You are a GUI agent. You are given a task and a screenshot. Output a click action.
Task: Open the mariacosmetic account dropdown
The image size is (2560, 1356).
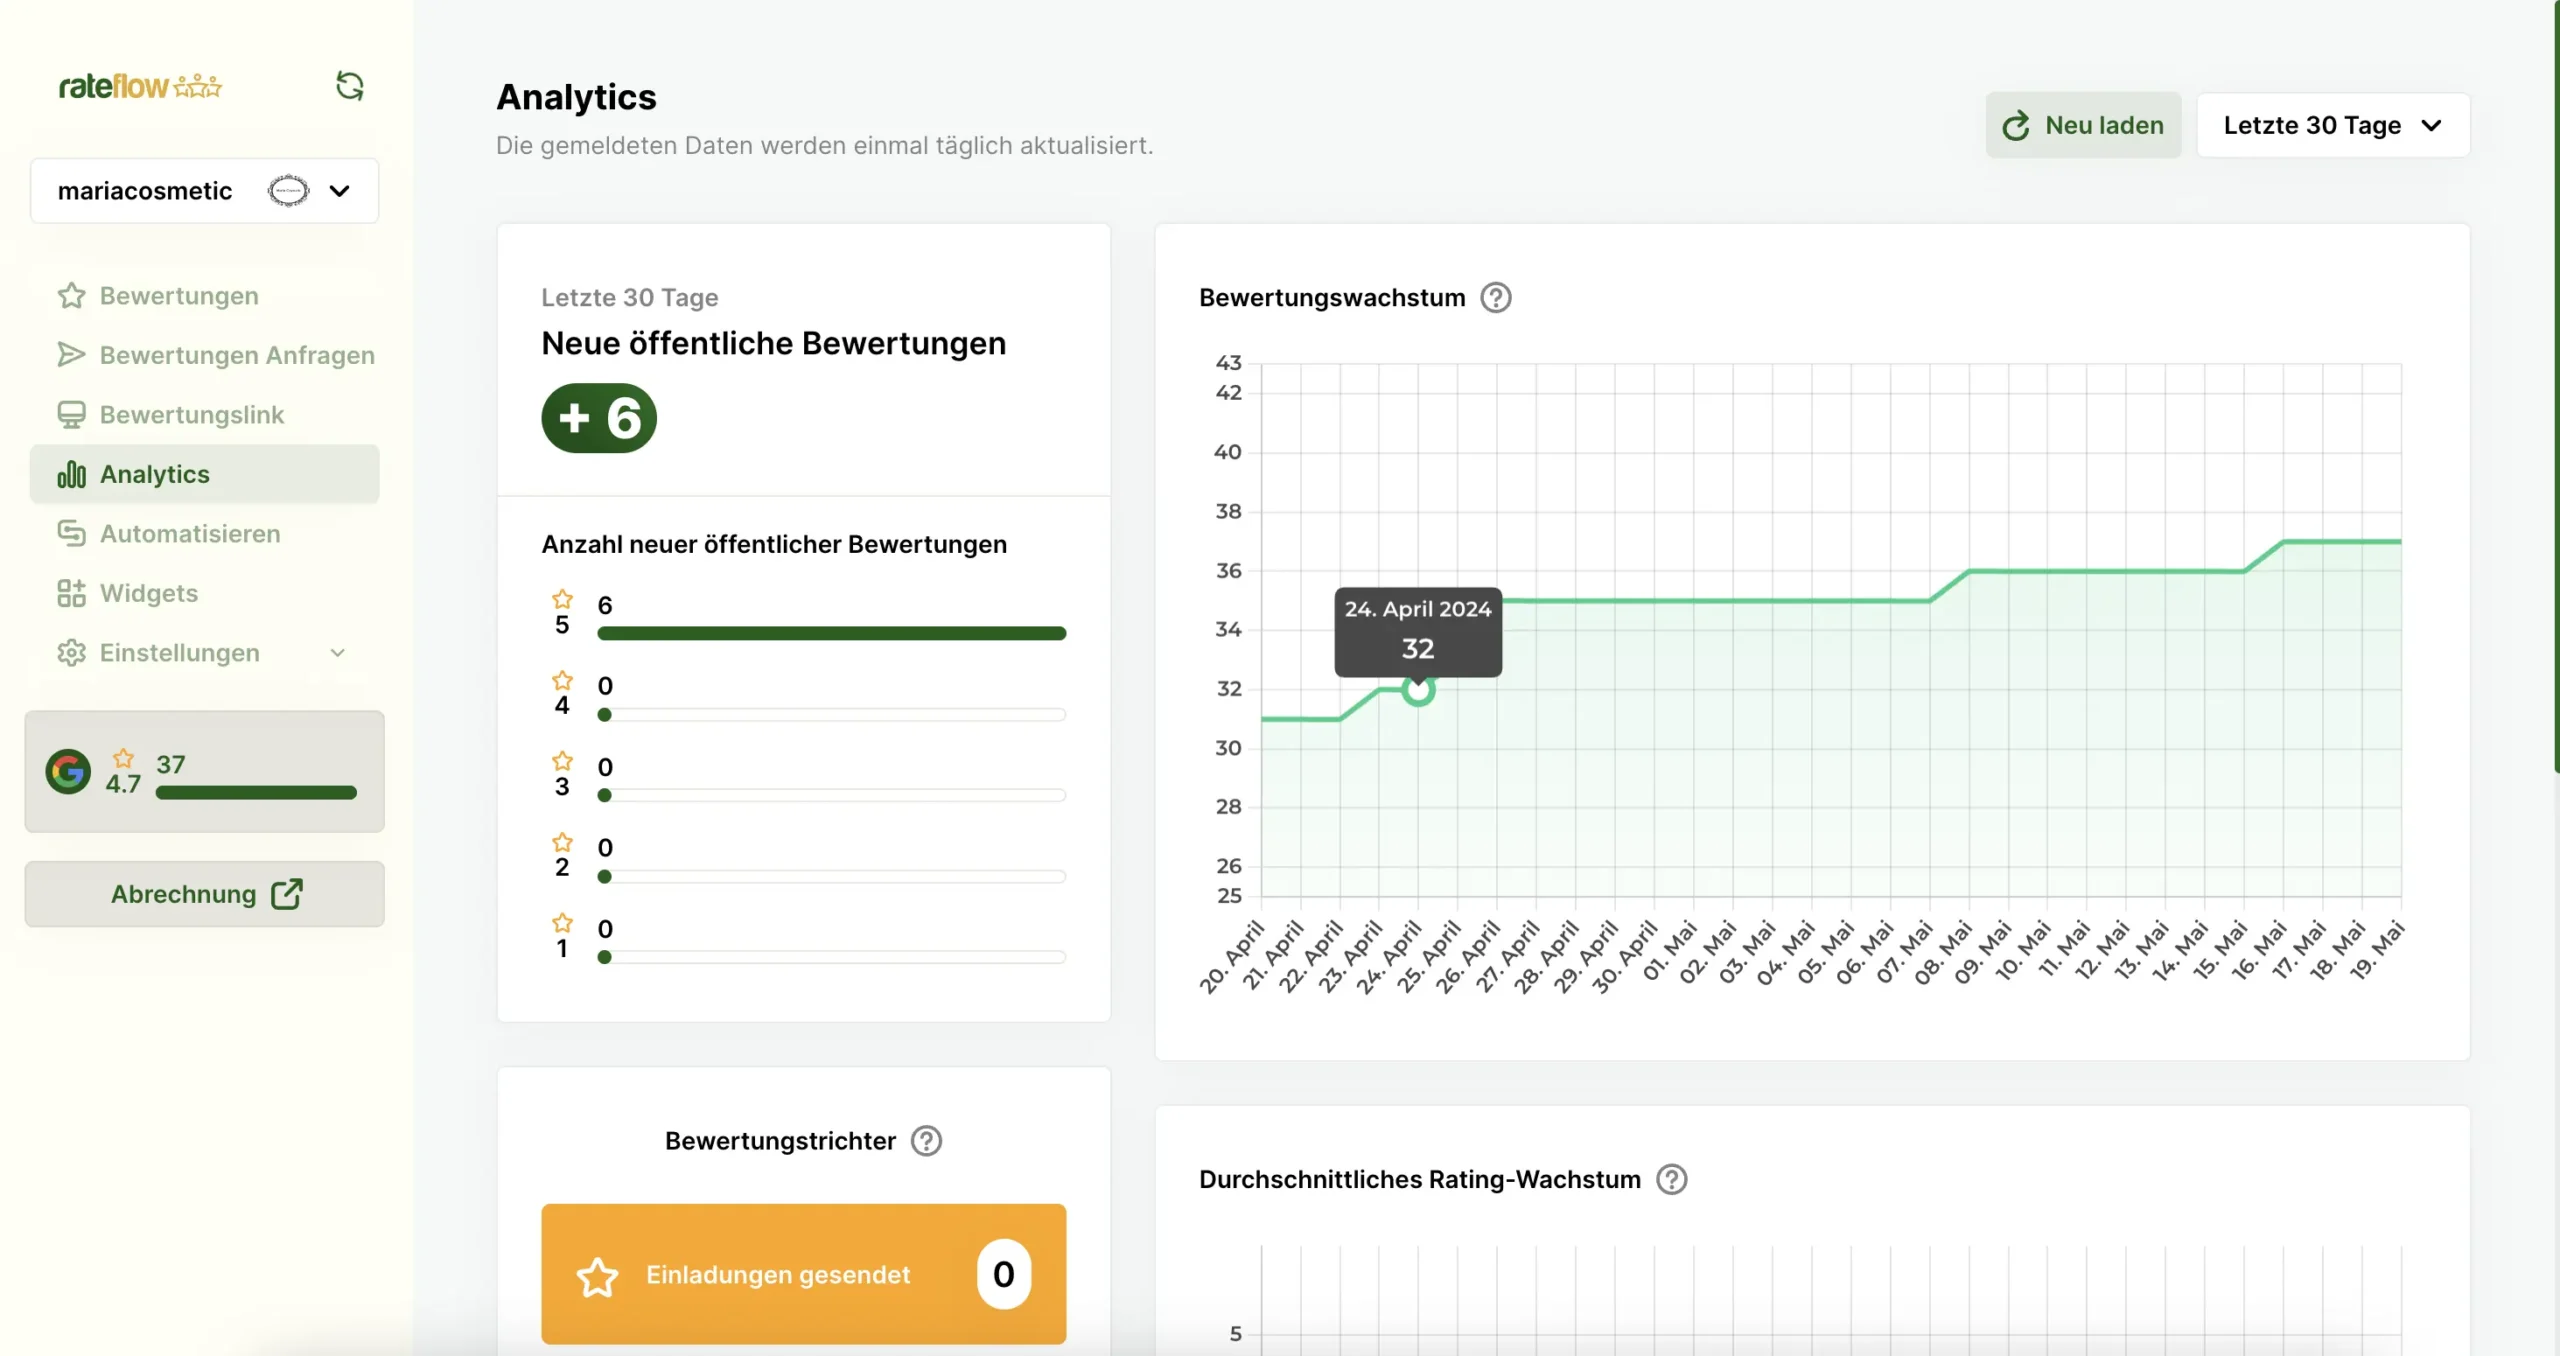click(204, 191)
